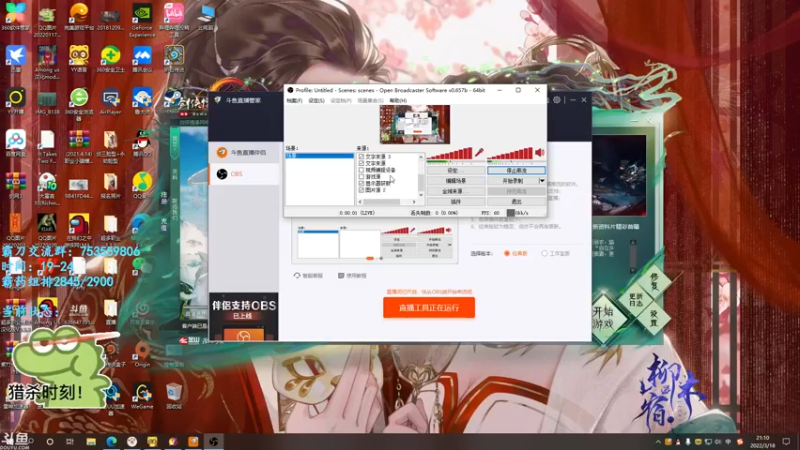Adjust desktop audio volume bar in OBS
The width and height of the screenshot is (800, 450).
tap(510, 154)
